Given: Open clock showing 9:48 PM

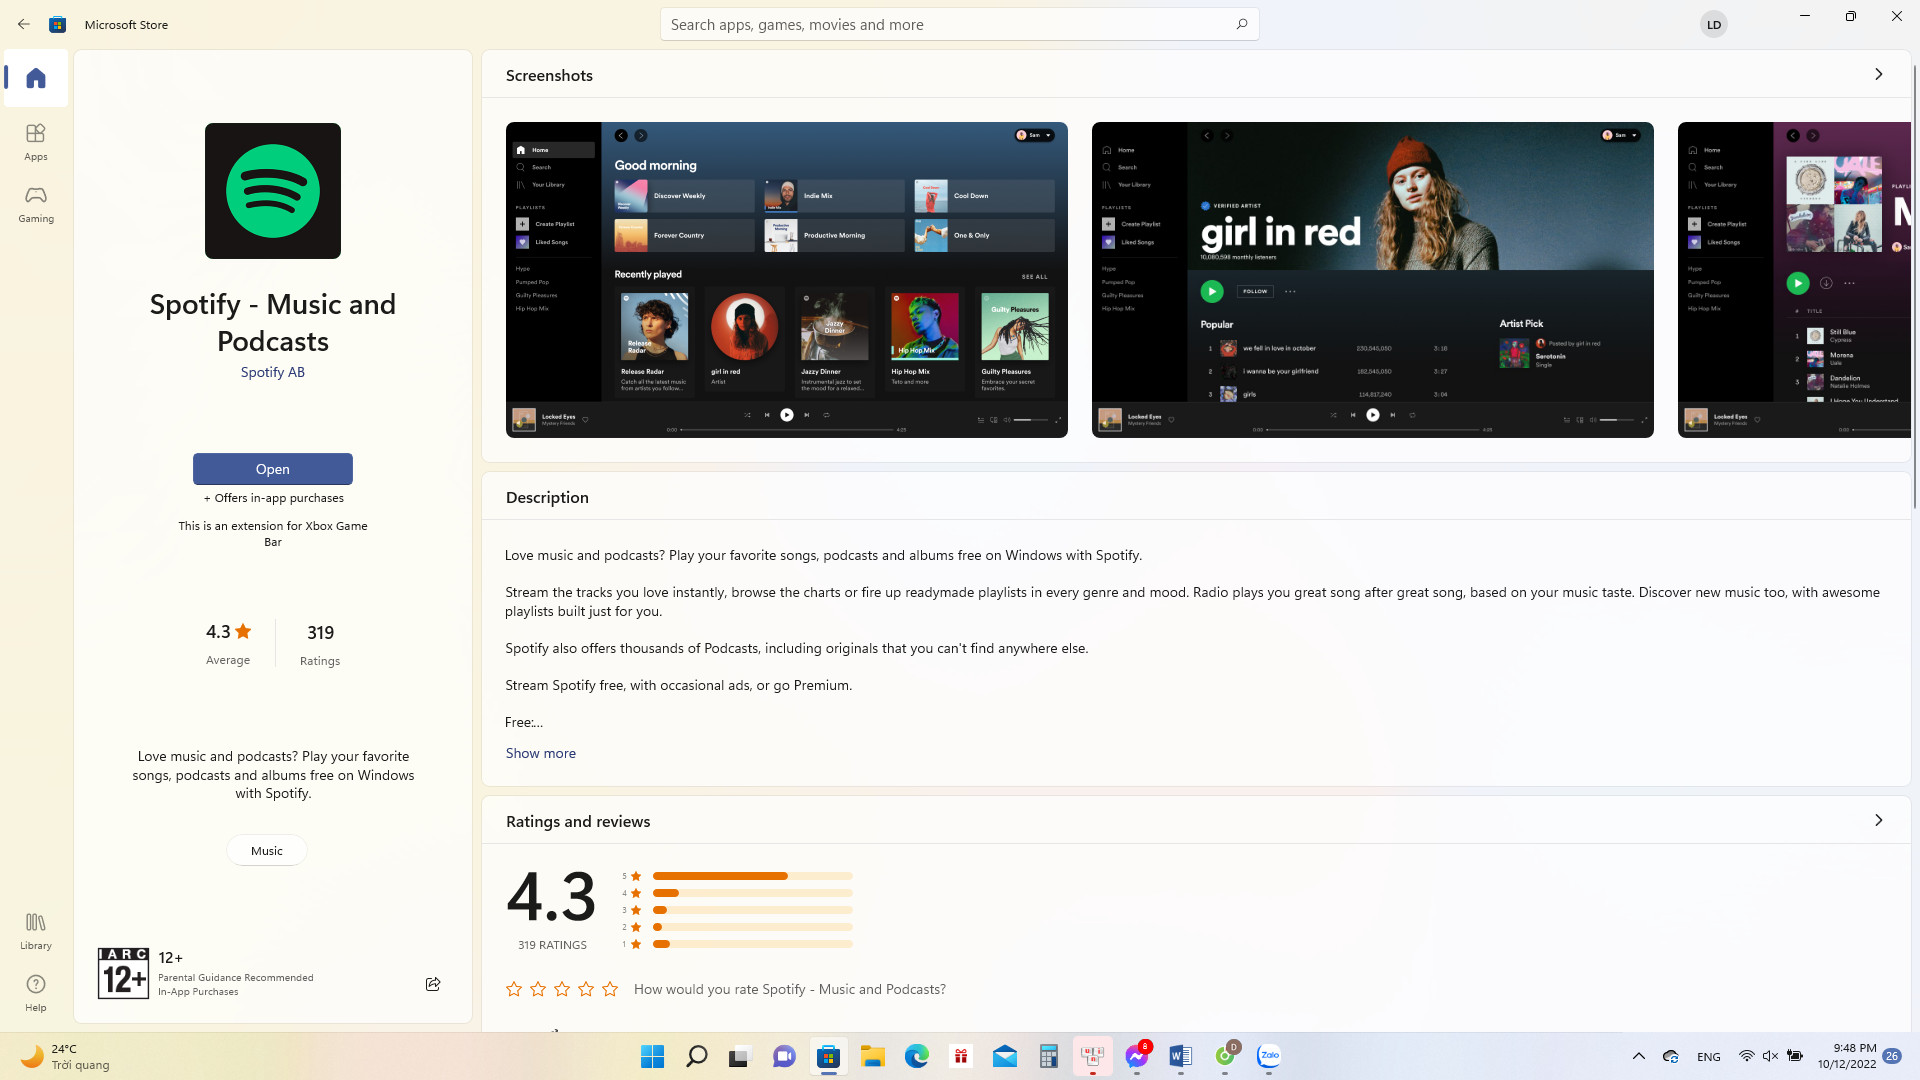Looking at the screenshot, I should pyautogui.click(x=1847, y=1056).
